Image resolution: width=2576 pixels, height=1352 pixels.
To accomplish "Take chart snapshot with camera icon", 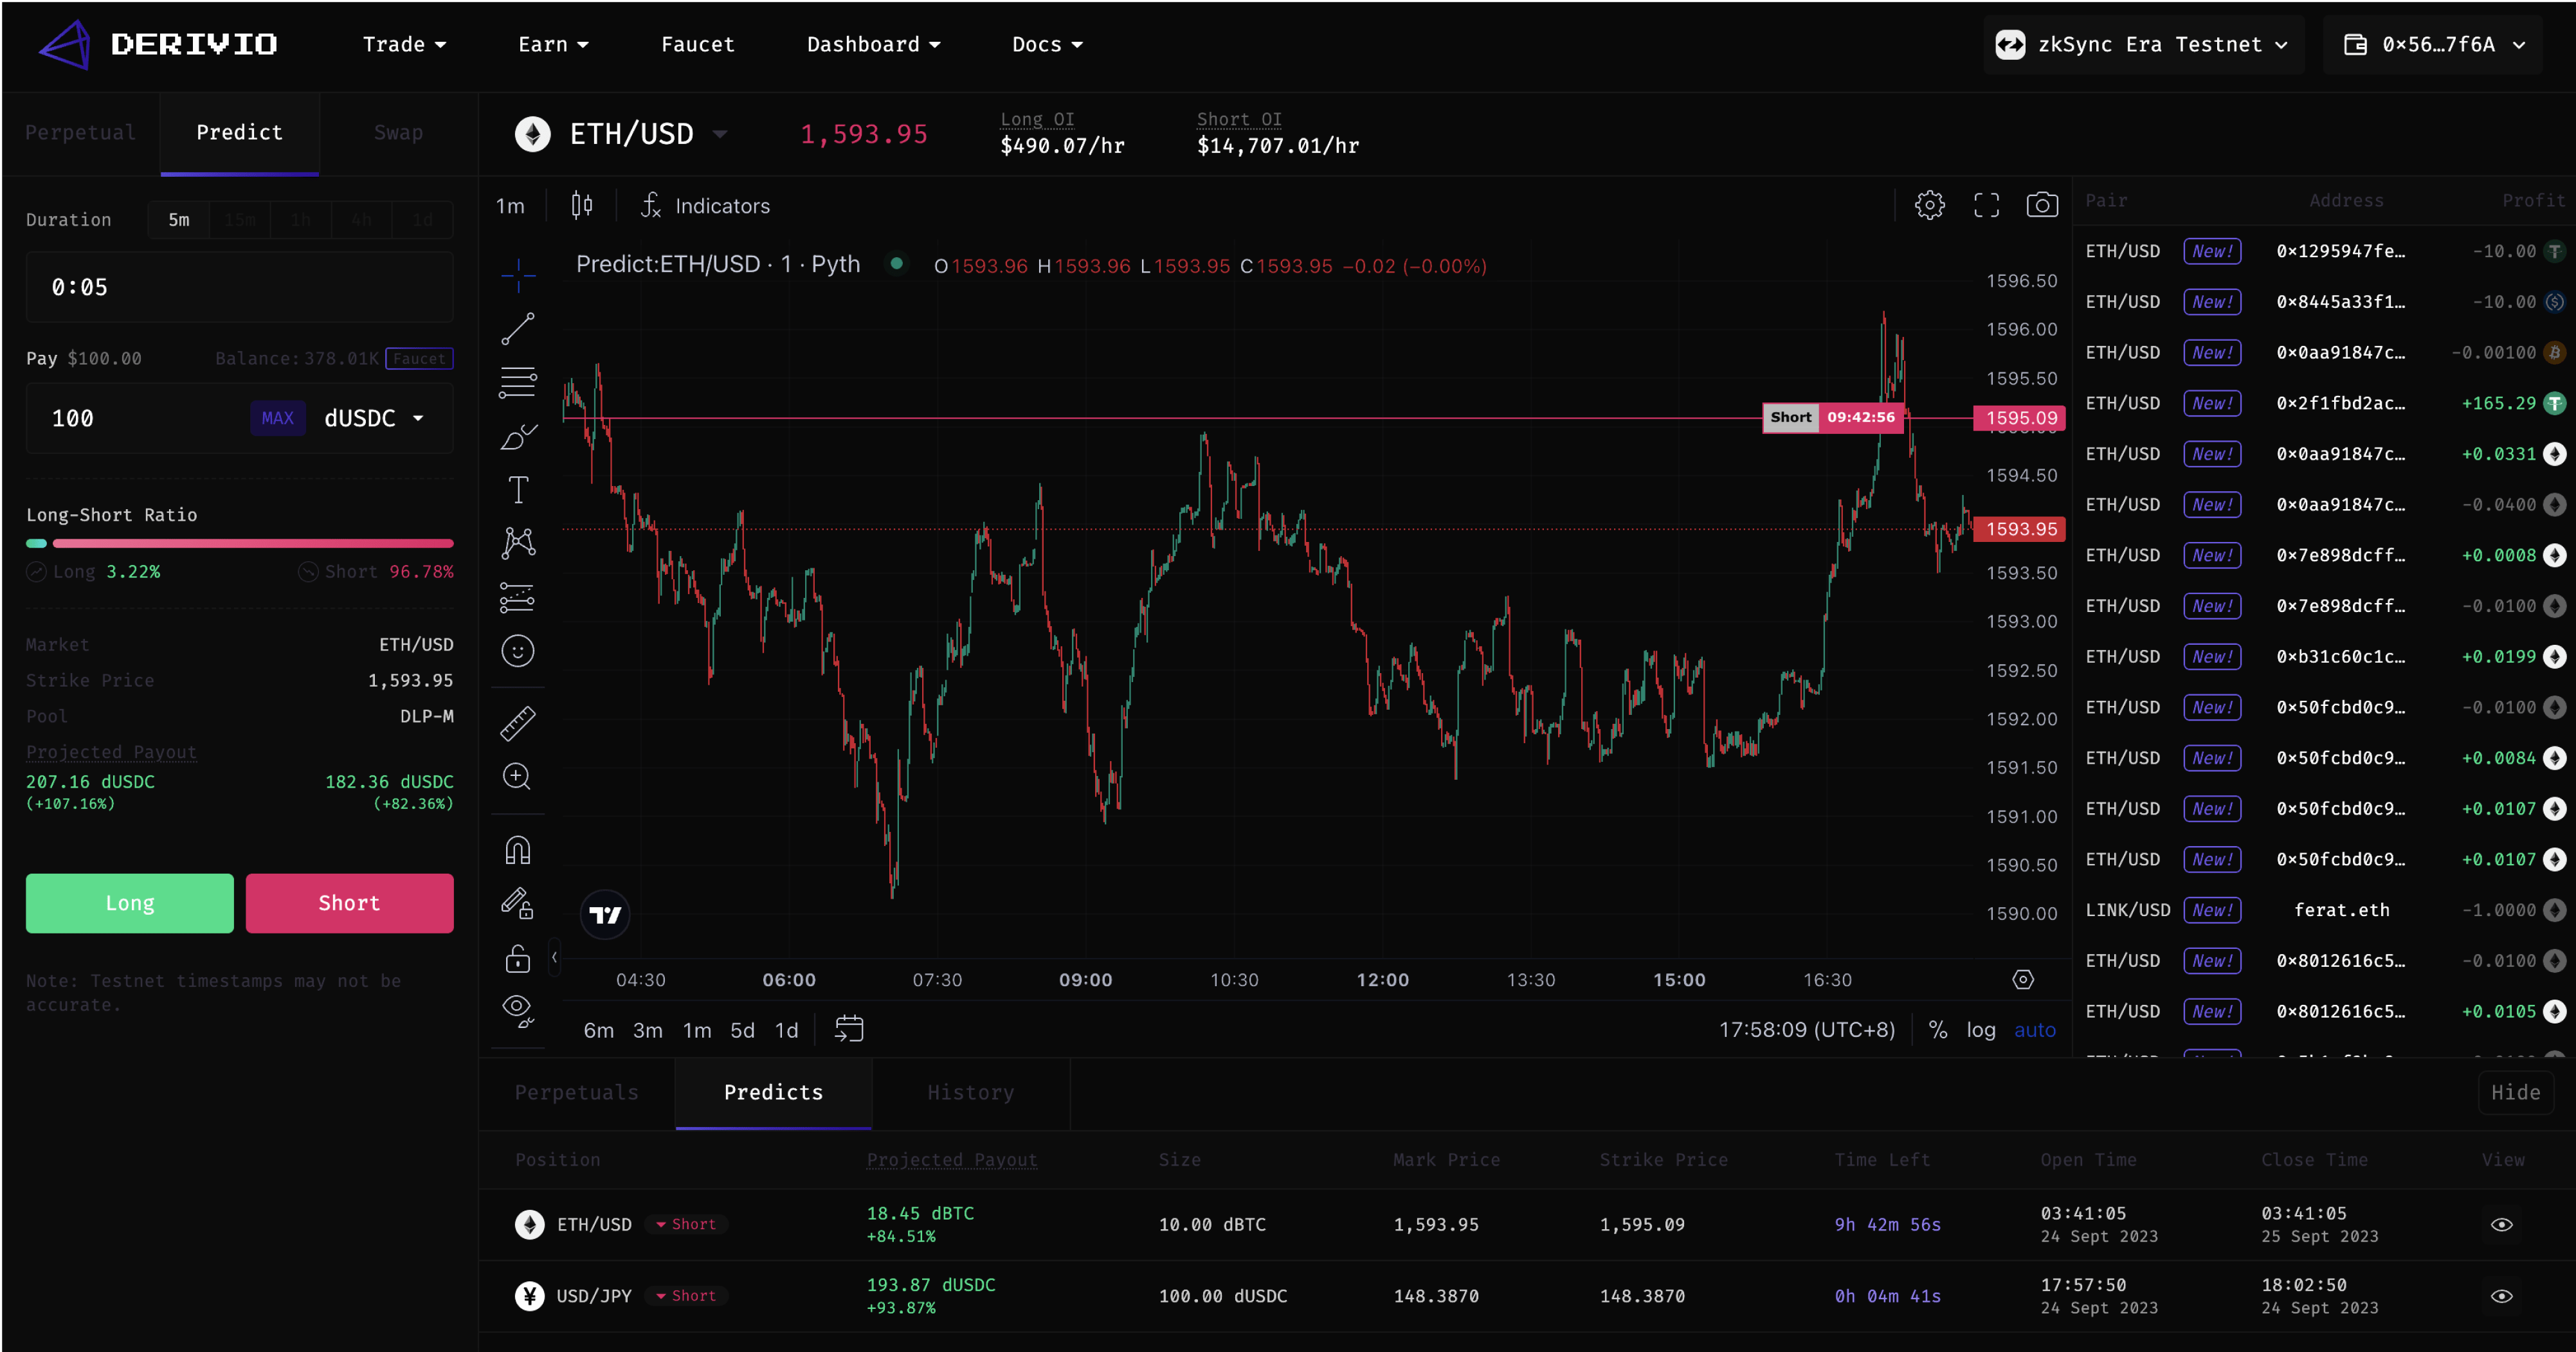I will 2041,205.
